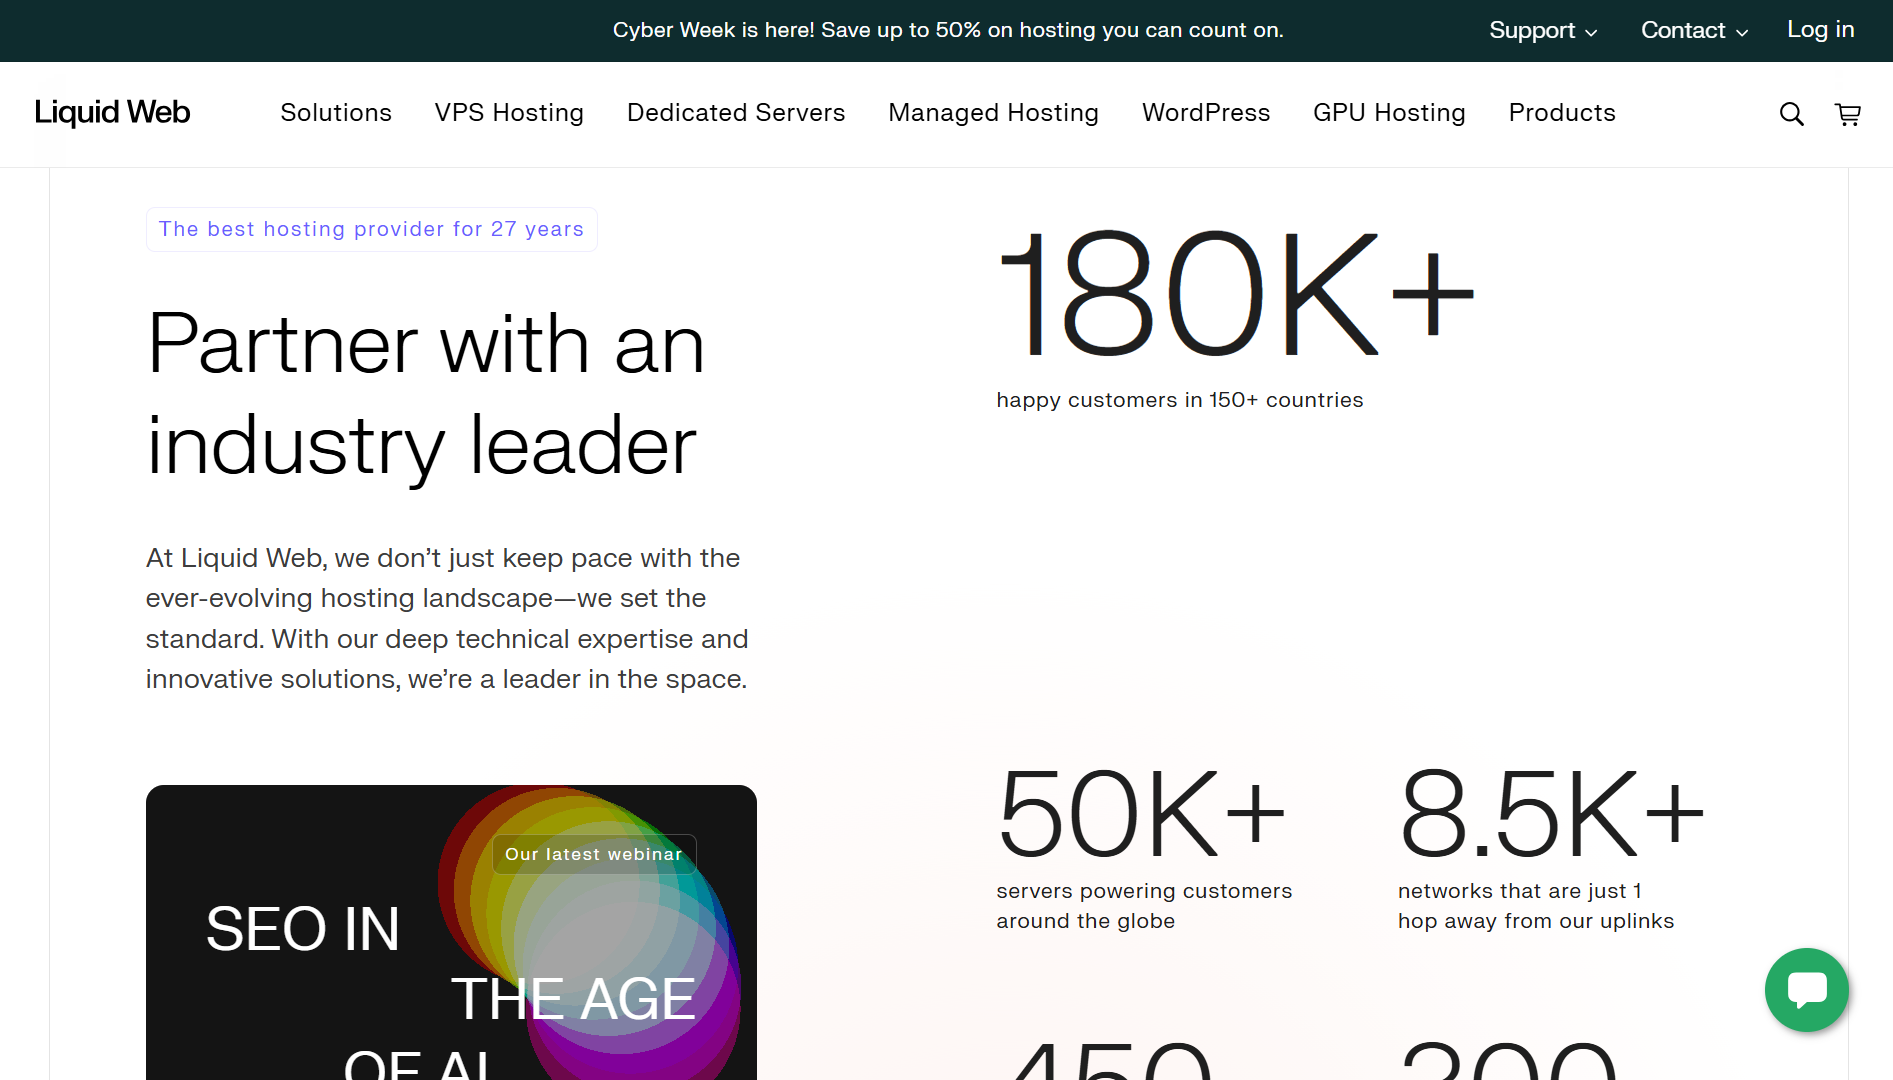
Task: Click the 180K+ happy customers statistic
Action: point(1236,295)
